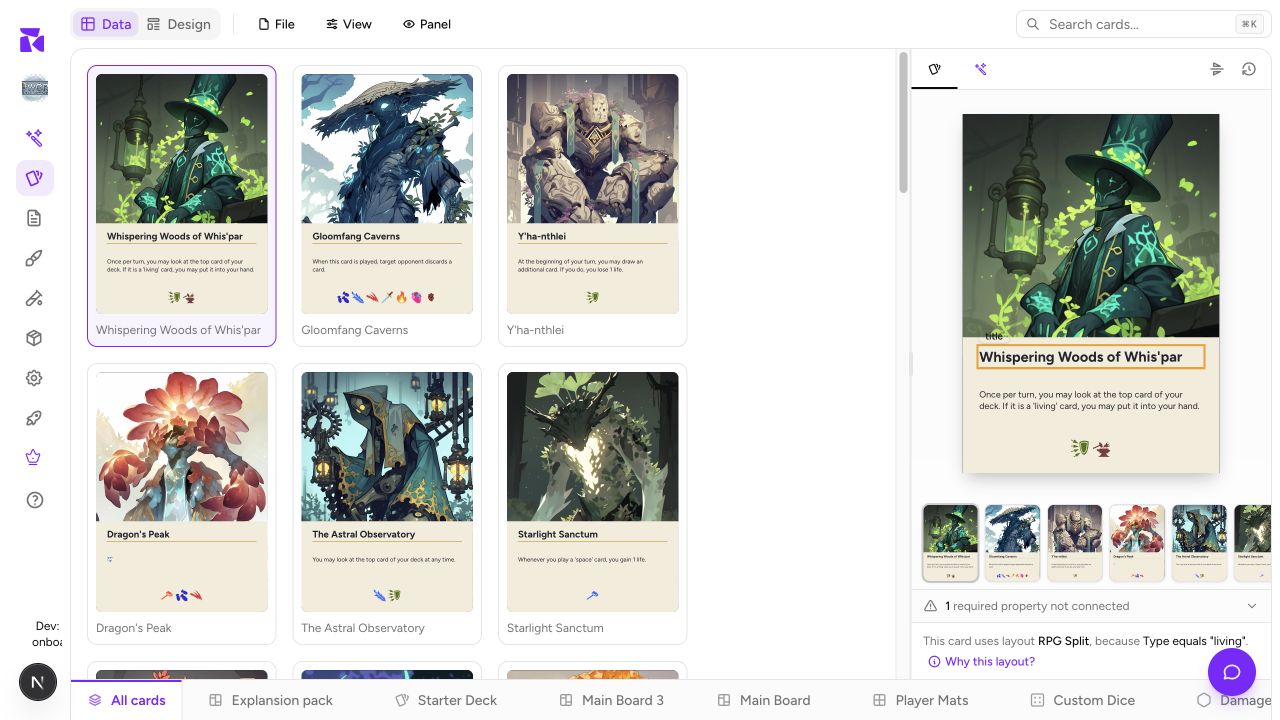1280x720 pixels.
Task: Focus the Search cards input field
Action: (x=1144, y=24)
